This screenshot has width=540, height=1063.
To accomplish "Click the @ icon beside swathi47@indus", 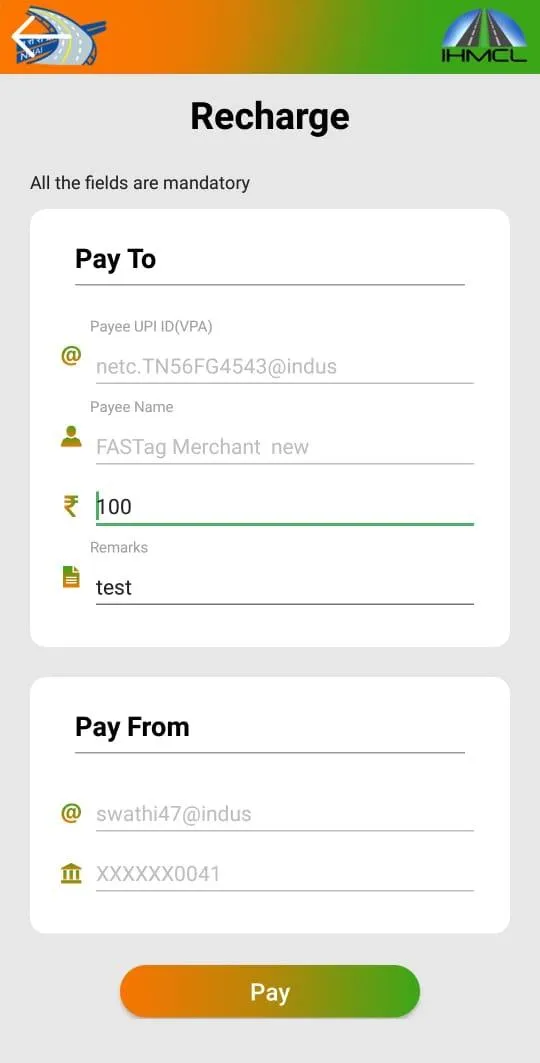I will pyautogui.click(x=70, y=813).
